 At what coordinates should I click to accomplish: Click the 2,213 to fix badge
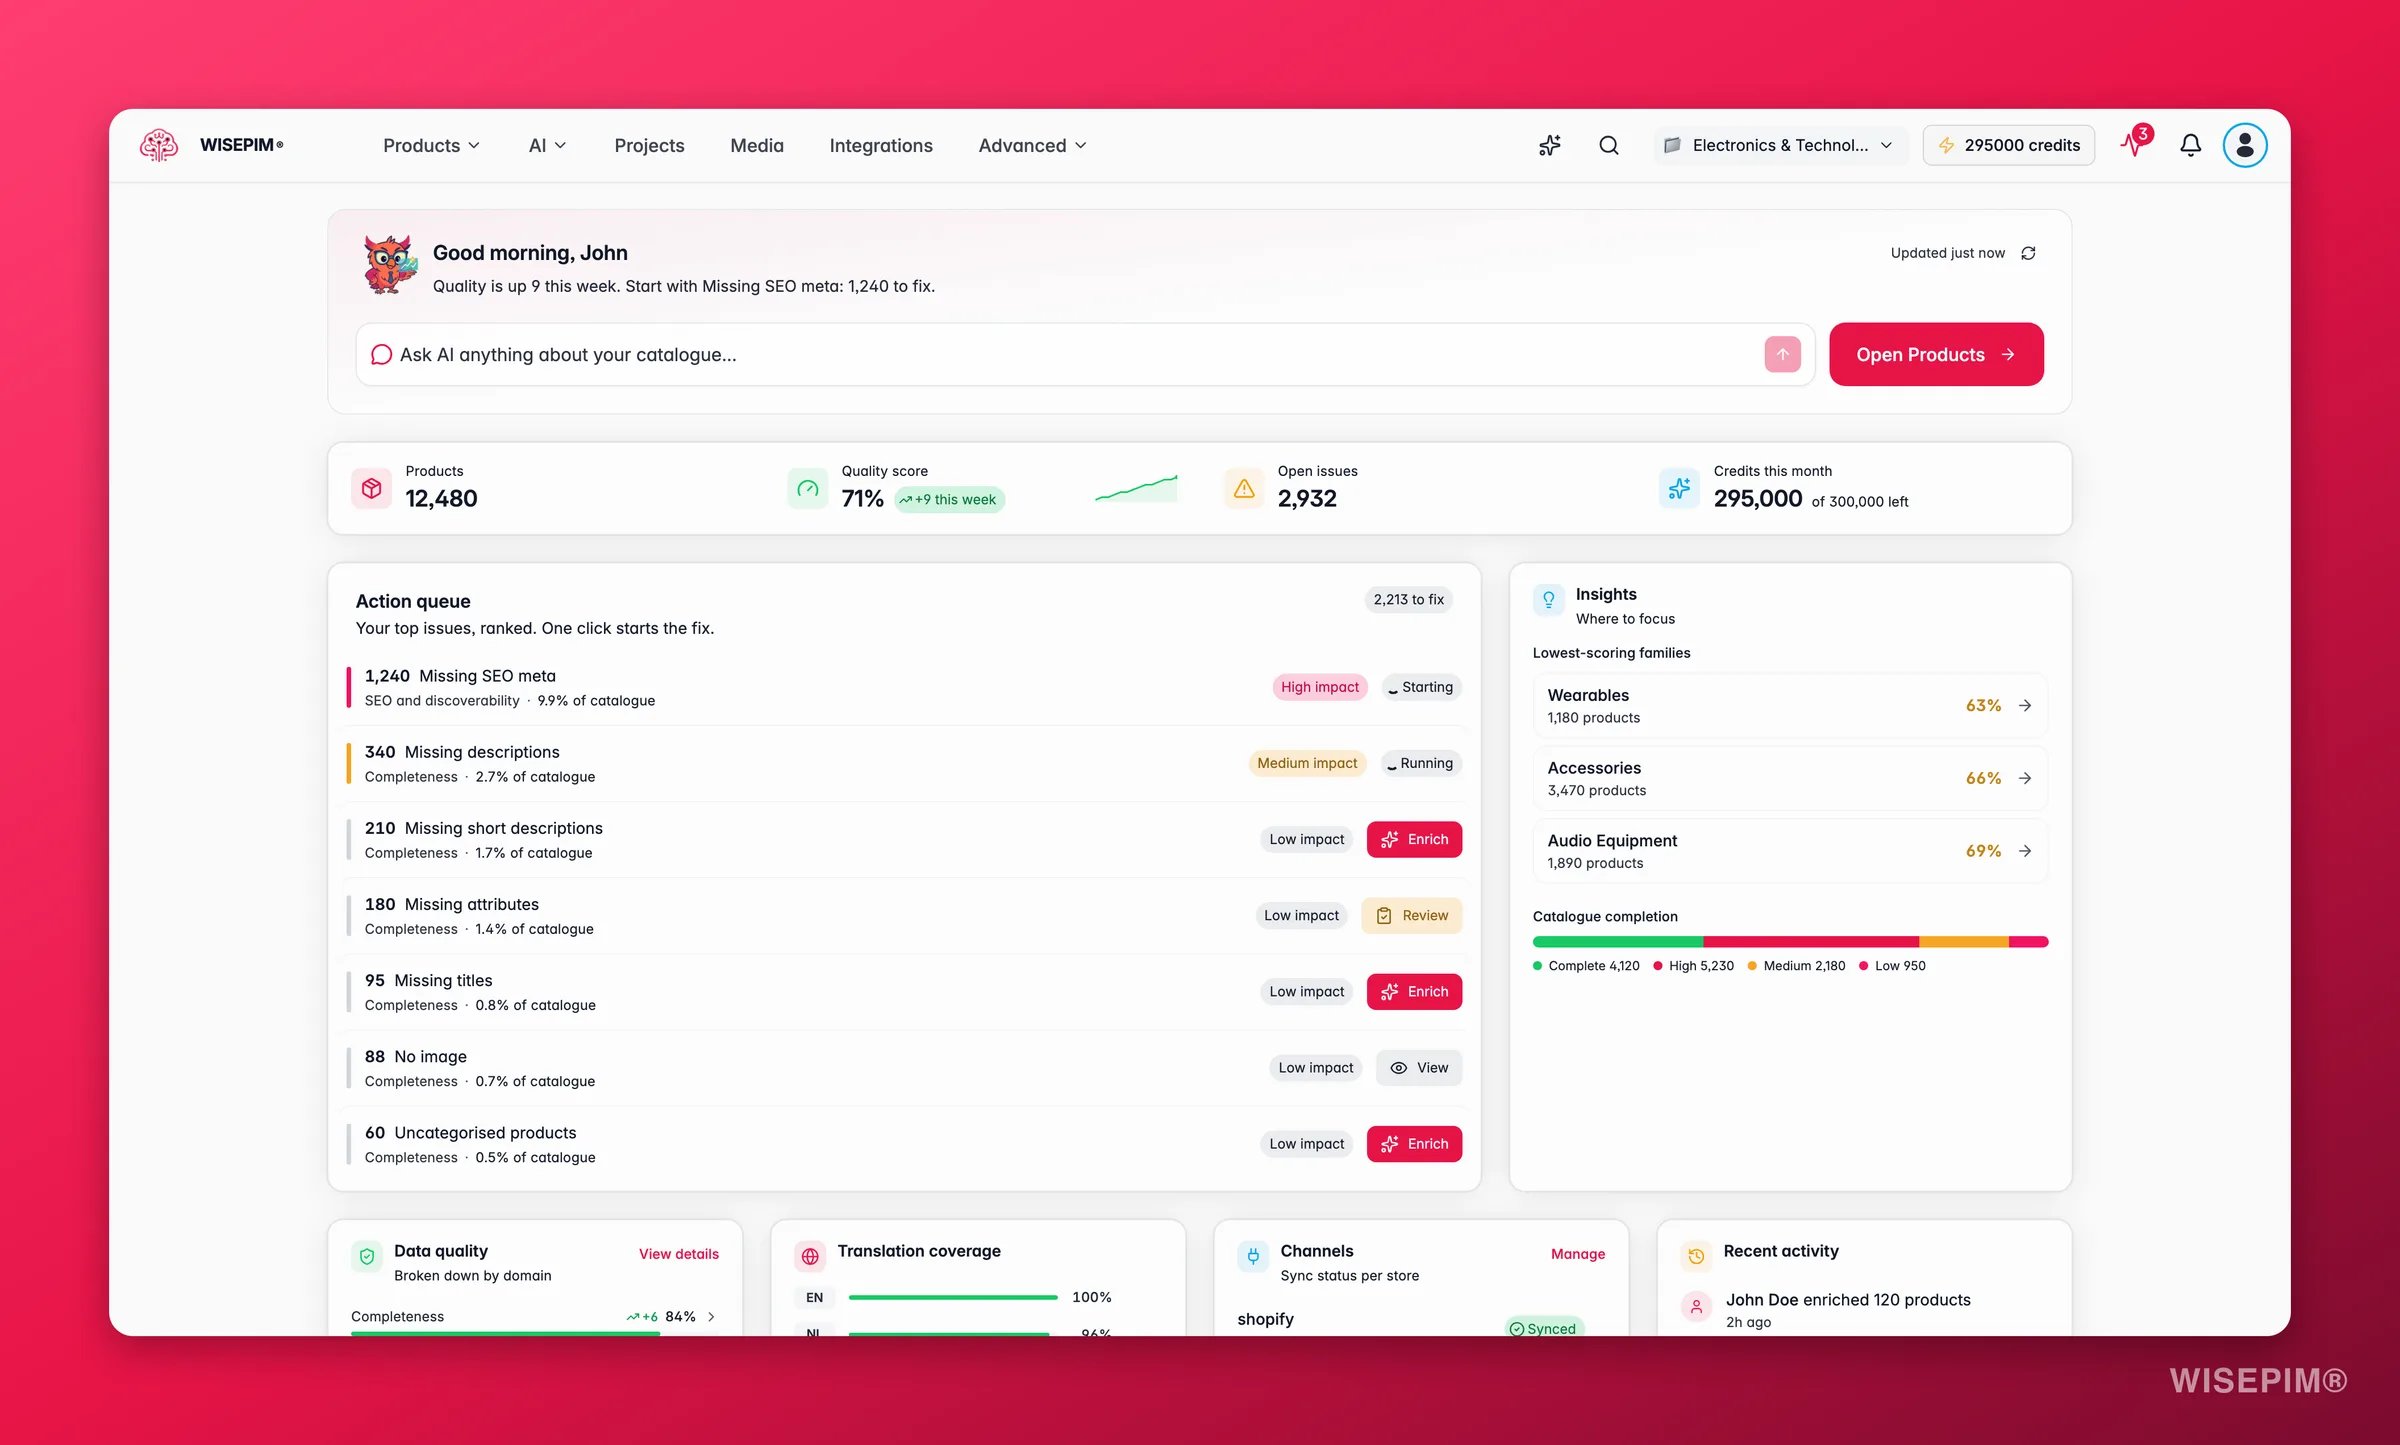[1408, 599]
